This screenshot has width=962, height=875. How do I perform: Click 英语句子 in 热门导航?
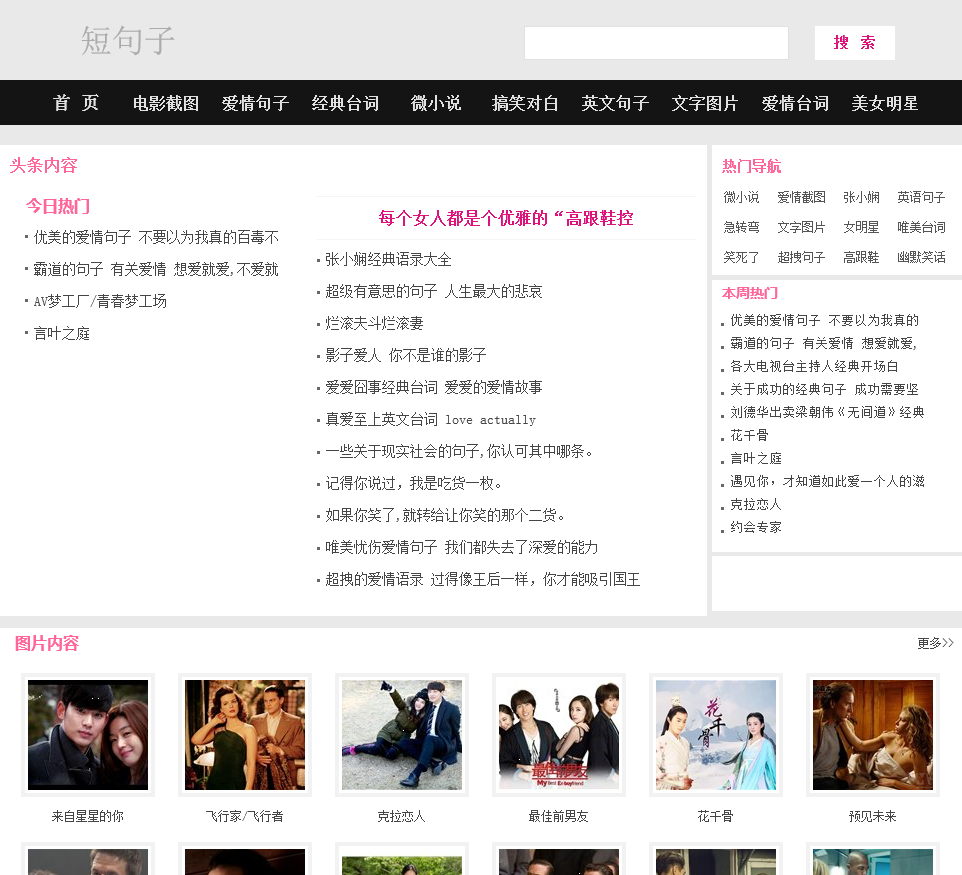coord(921,197)
